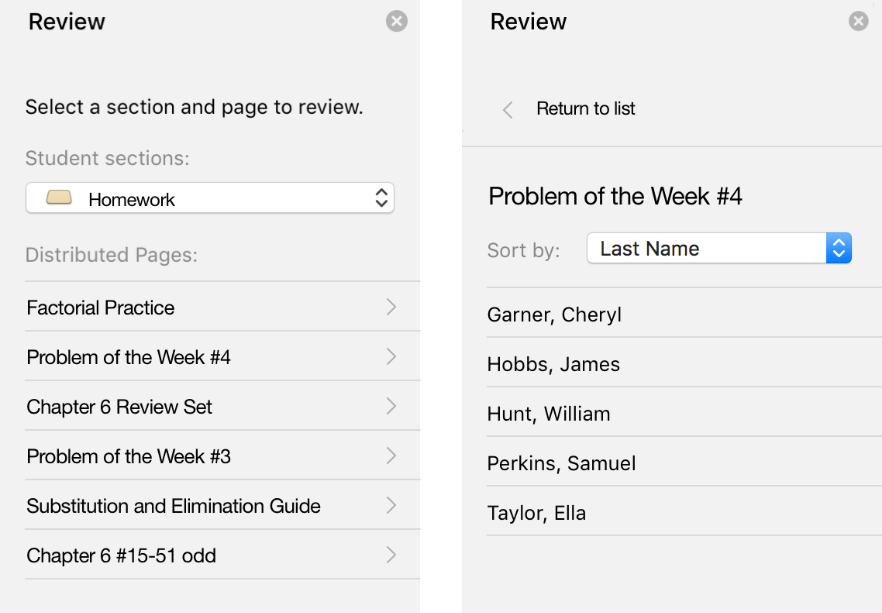Close the left Review panel
882x613 pixels.
point(397,21)
